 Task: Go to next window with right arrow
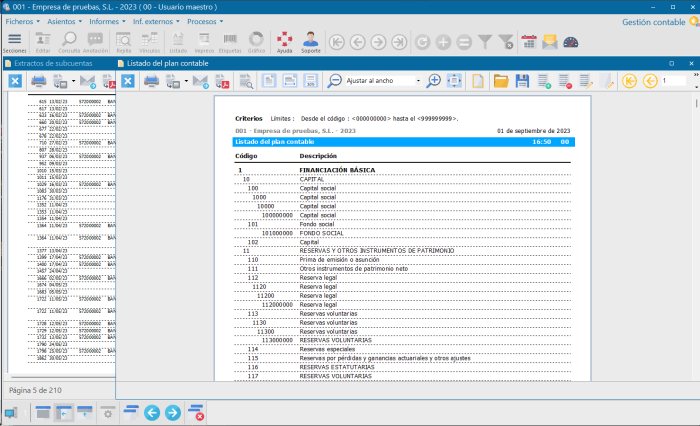[173, 412]
